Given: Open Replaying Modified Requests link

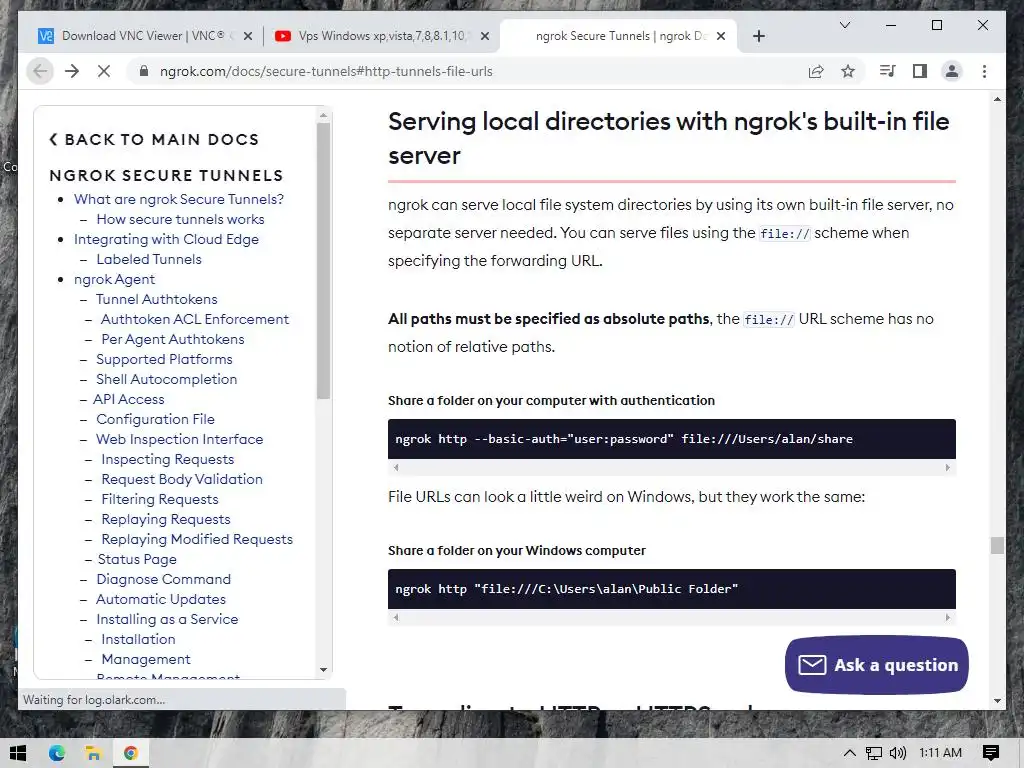Looking at the screenshot, I should [x=197, y=539].
